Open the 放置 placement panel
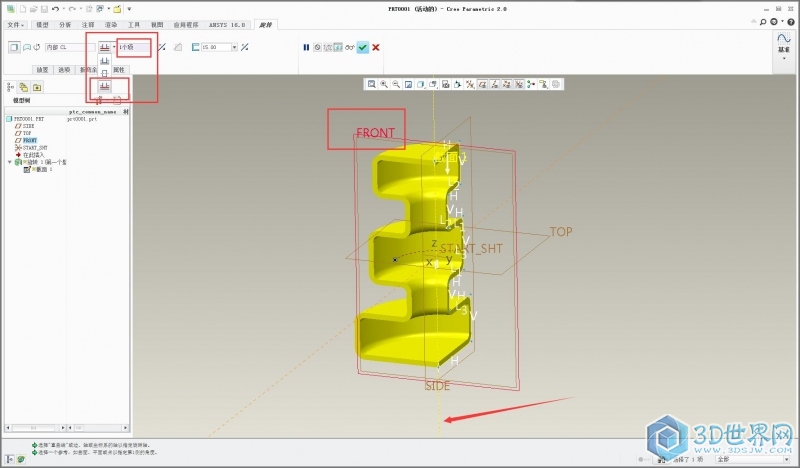800x468 pixels. pyautogui.click(x=42, y=70)
